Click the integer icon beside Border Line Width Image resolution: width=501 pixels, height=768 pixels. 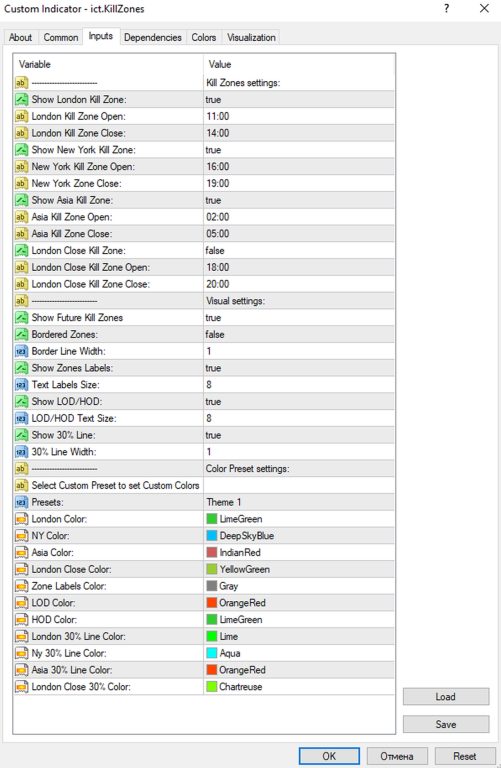click(x=22, y=351)
